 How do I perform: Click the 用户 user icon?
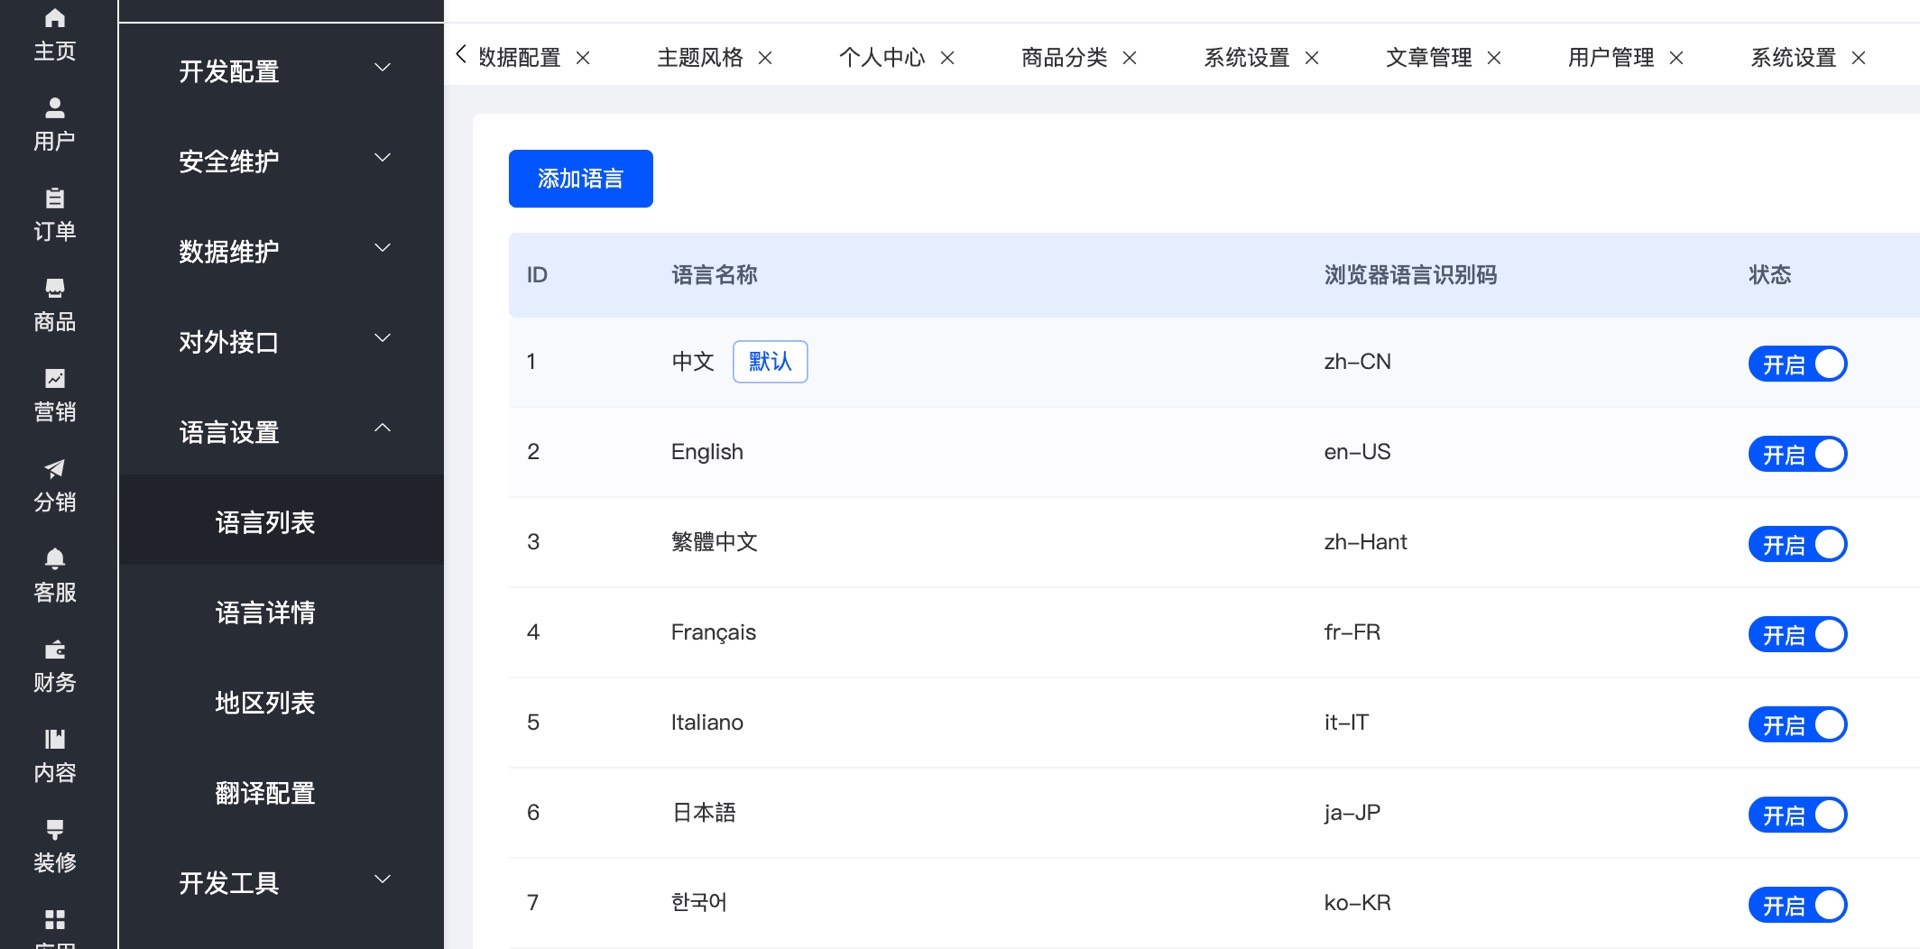(x=55, y=108)
